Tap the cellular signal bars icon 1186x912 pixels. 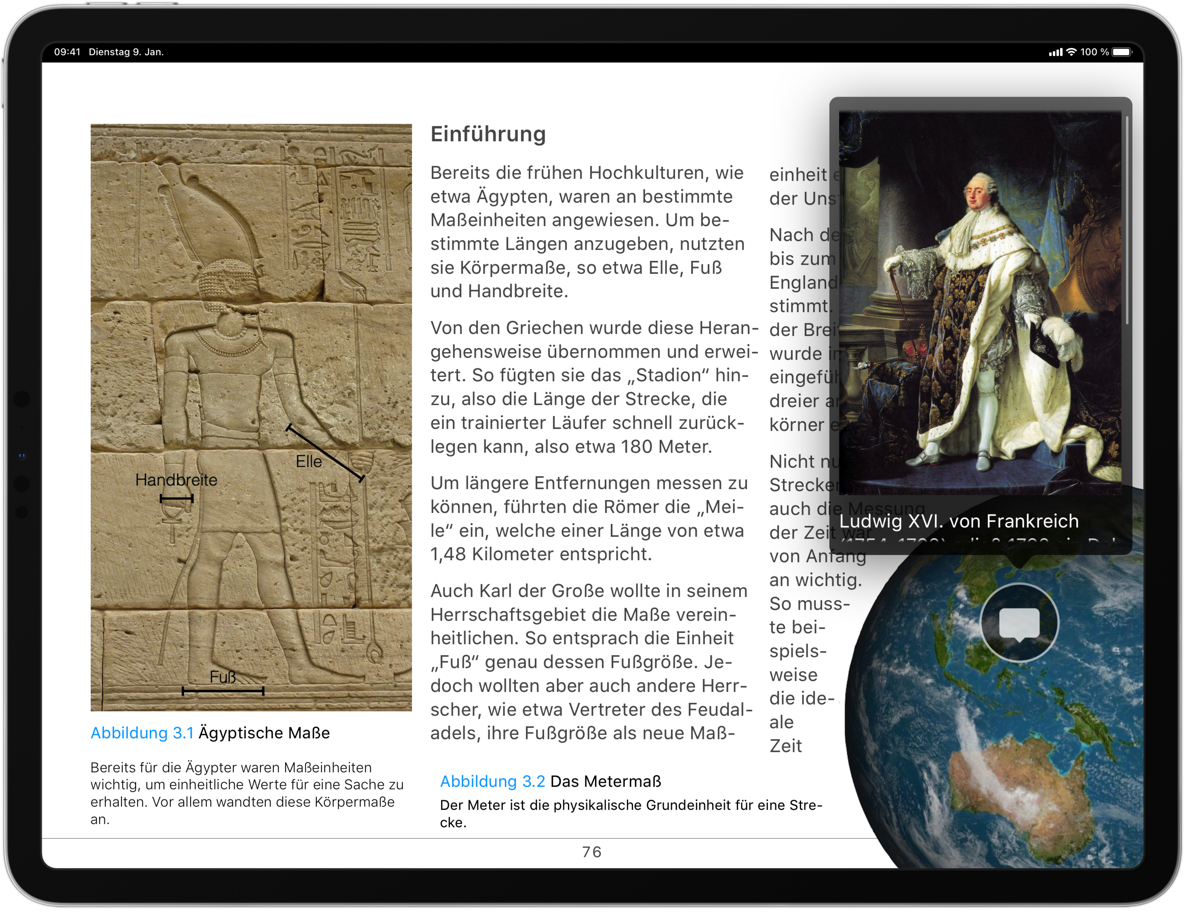1056,52
